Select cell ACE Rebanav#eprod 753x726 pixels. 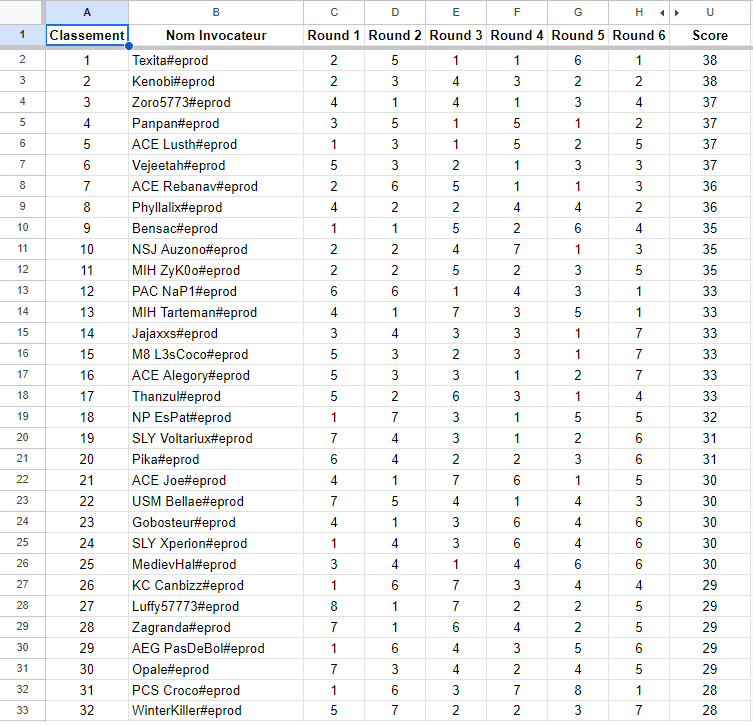tap(216, 186)
